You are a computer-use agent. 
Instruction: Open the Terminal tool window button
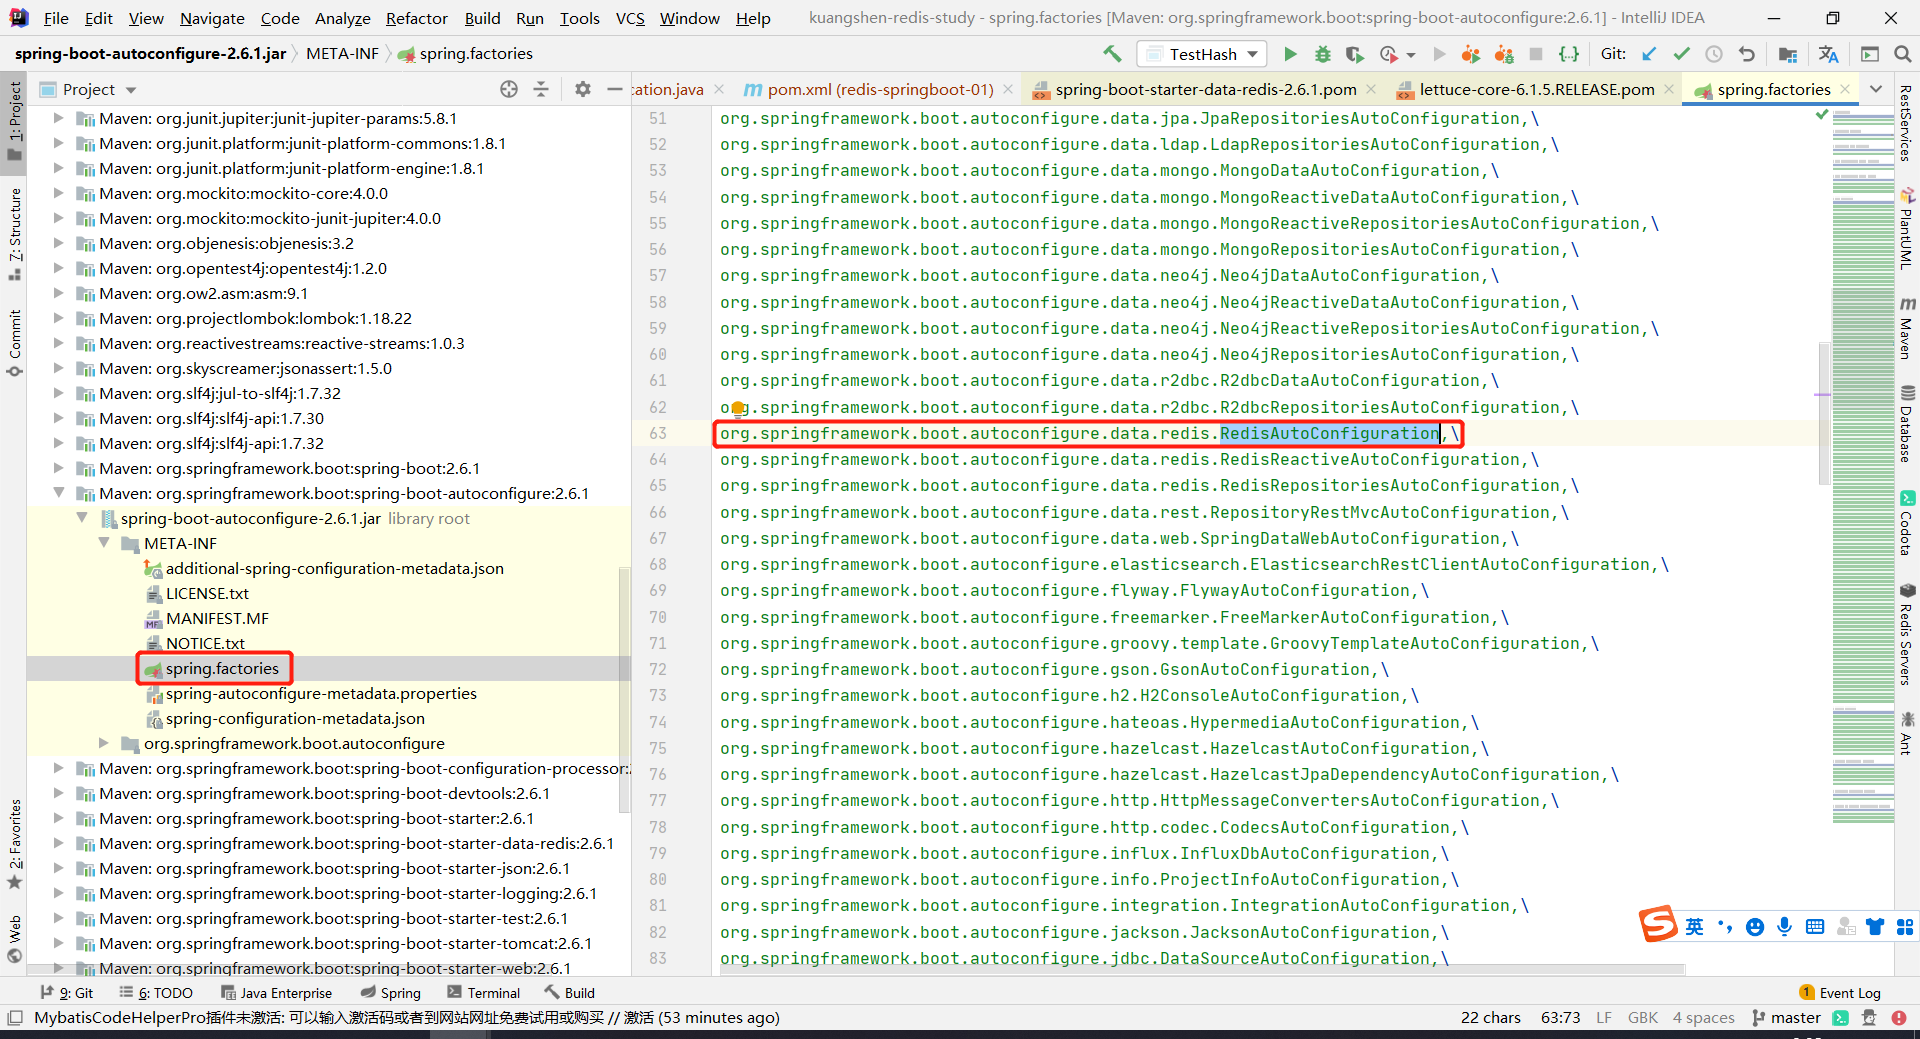484,993
